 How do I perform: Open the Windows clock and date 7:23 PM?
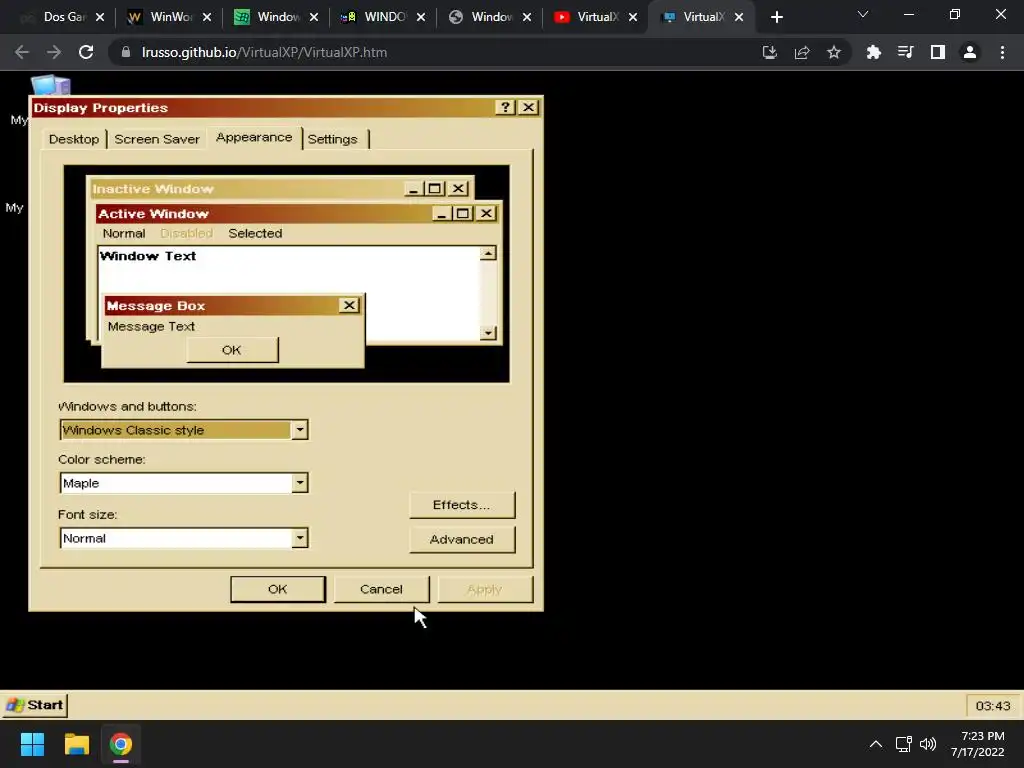pyautogui.click(x=978, y=744)
